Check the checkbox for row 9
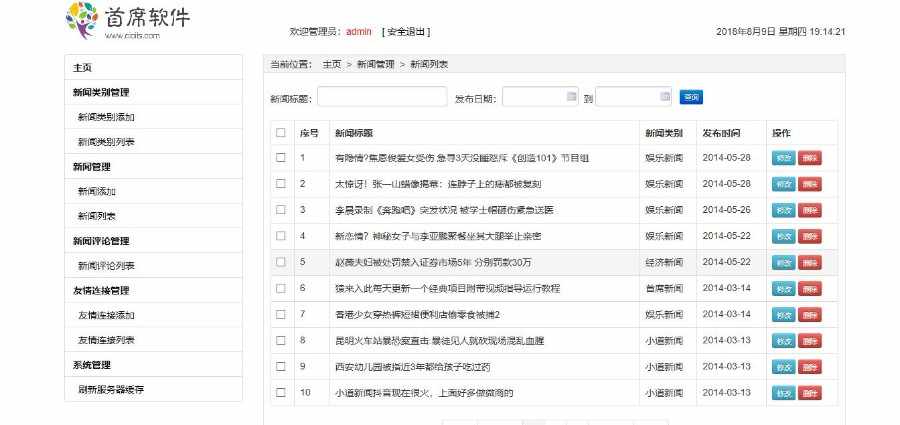This screenshot has width=900, height=425. pos(281,366)
